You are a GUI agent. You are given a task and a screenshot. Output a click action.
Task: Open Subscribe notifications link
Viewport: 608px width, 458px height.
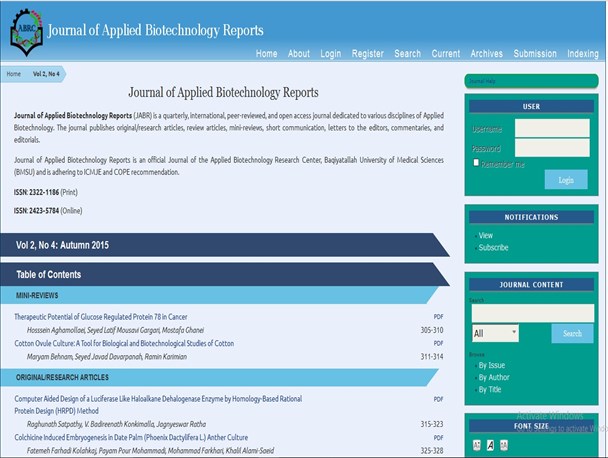click(x=493, y=247)
